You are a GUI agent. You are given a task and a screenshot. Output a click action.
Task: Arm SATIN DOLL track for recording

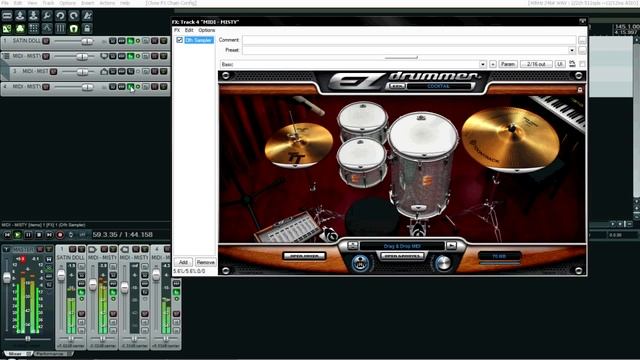tap(46, 41)
